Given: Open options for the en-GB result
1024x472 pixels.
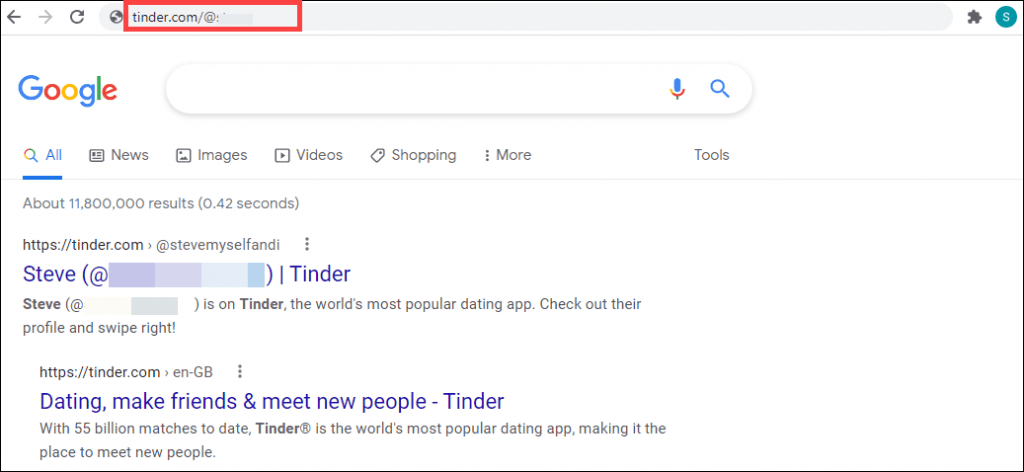Looking at the screenshot, I should point(240,372).
